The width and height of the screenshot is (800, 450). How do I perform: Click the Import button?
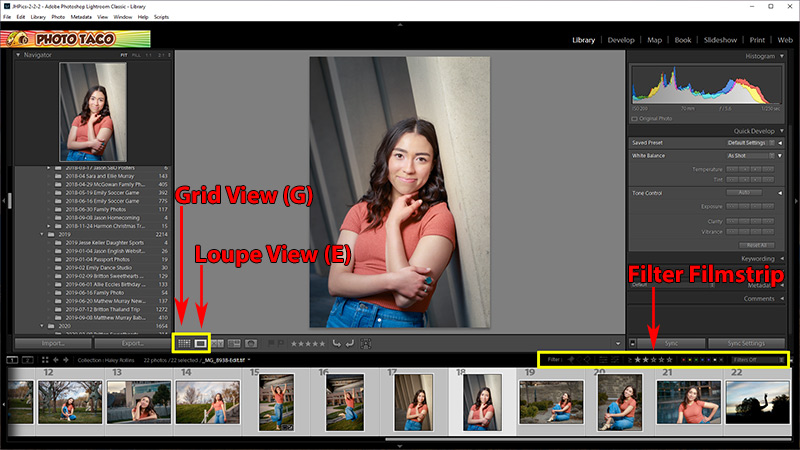point(53,343)
